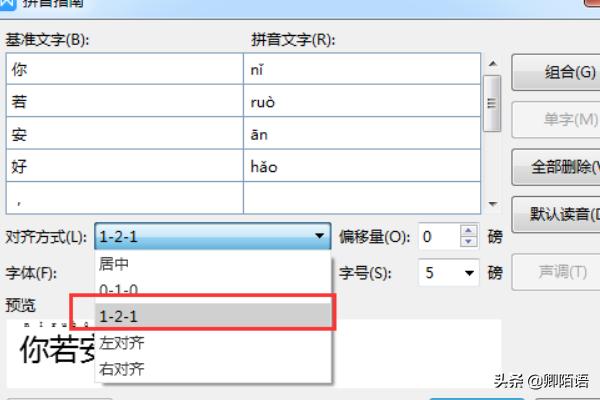Screen dimensions: 600x400
Task: Select 左对齐 alignment option
Action: [x=213, y=343]
